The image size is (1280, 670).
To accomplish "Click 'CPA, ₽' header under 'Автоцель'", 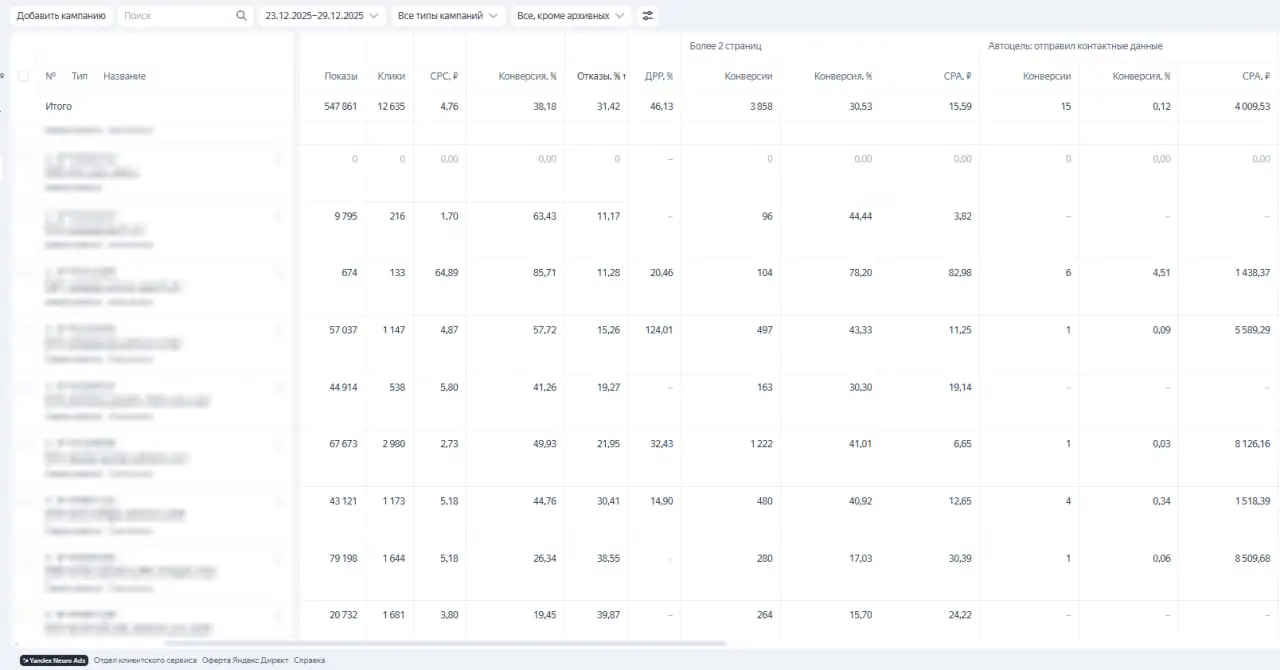I will 1256,76.
